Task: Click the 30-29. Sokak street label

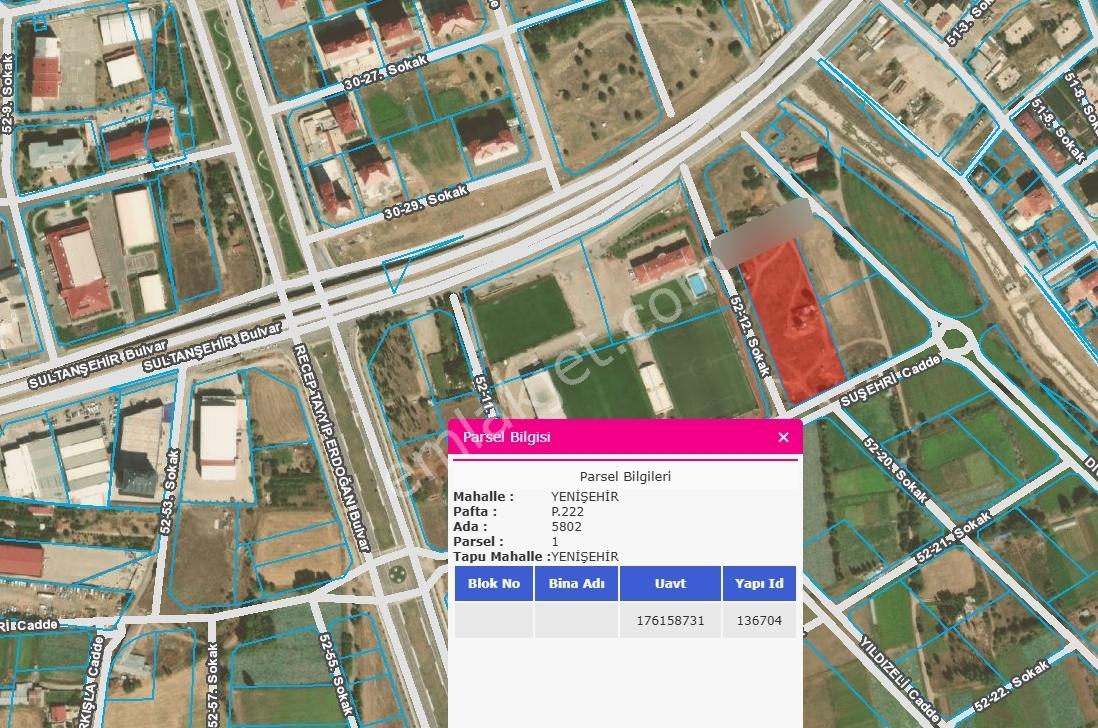Action: [426, 203]
